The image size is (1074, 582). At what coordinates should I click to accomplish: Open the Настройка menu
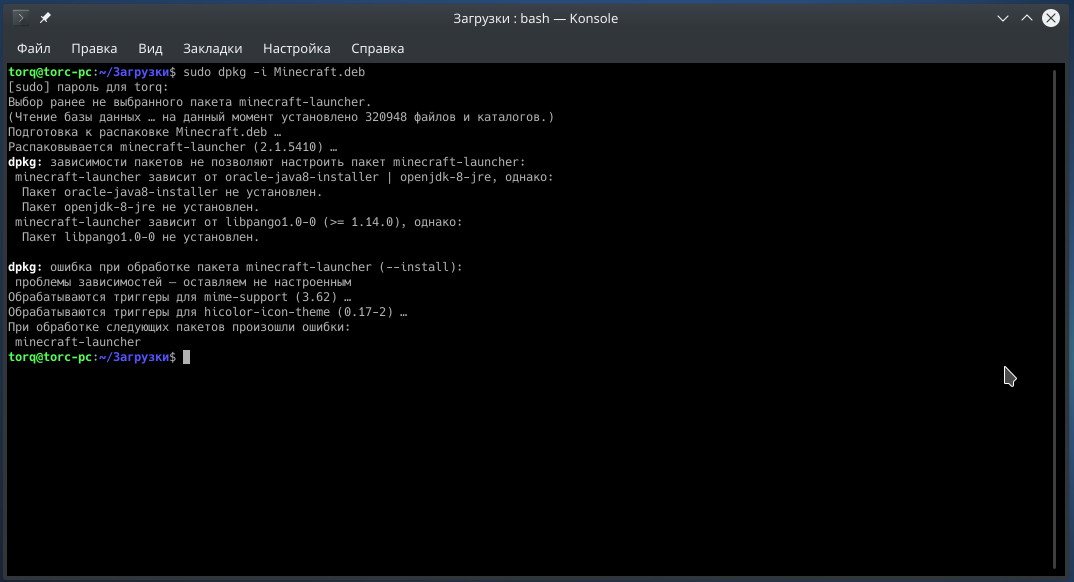click(x=297, y=49)
